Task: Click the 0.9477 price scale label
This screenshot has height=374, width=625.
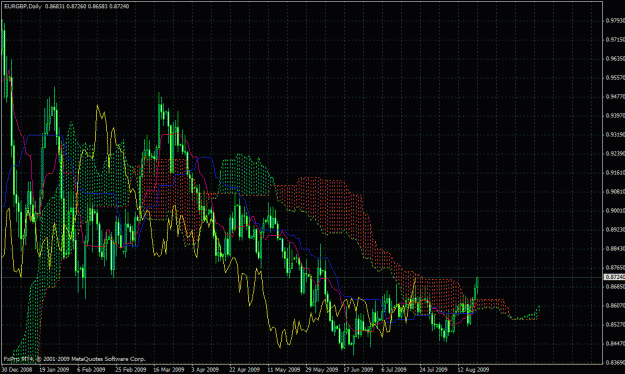Action: (615, 96)
